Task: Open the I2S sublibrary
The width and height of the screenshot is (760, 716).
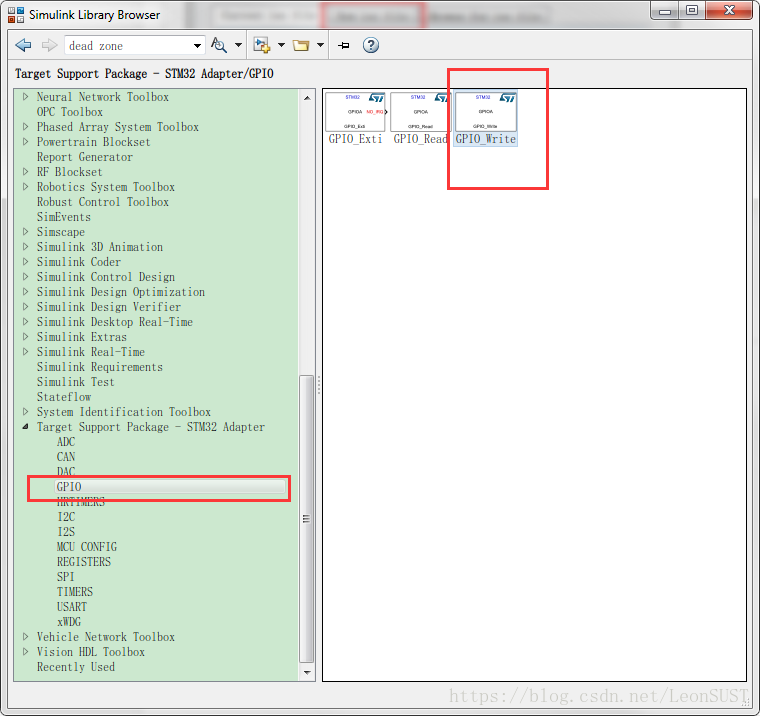Action: (66, 532)
